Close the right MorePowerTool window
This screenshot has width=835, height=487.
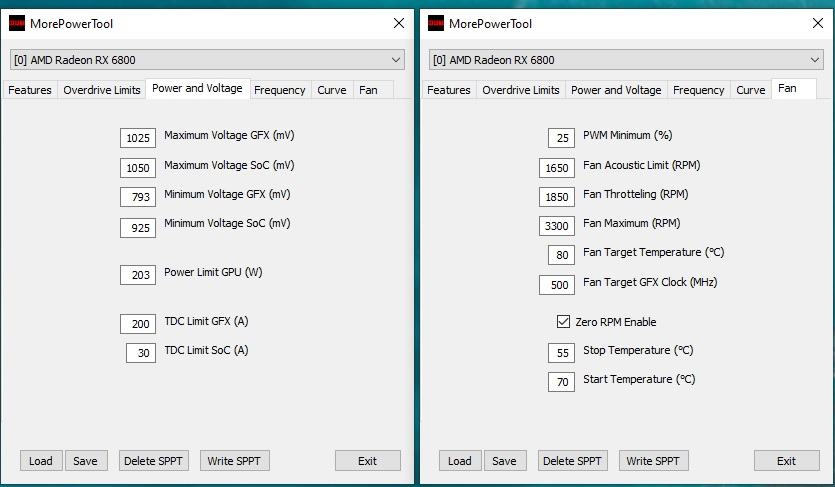click(818, 23)
